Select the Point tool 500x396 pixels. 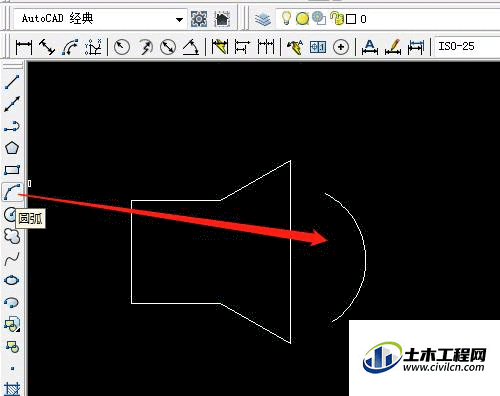pyautogui.click(x=12, y=368)
